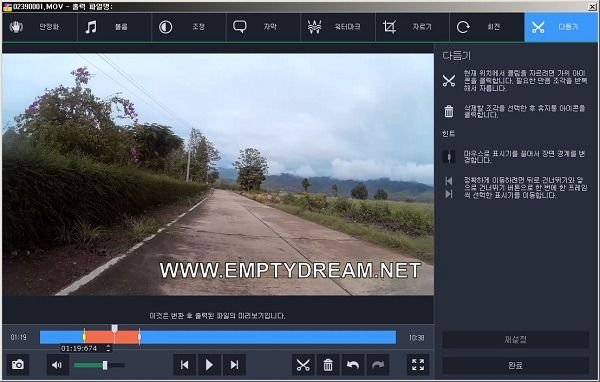Select the Trim tab with scissors icon
This screenshot has height=382, width=600.
pyautogui.click(x=561, y=27)
